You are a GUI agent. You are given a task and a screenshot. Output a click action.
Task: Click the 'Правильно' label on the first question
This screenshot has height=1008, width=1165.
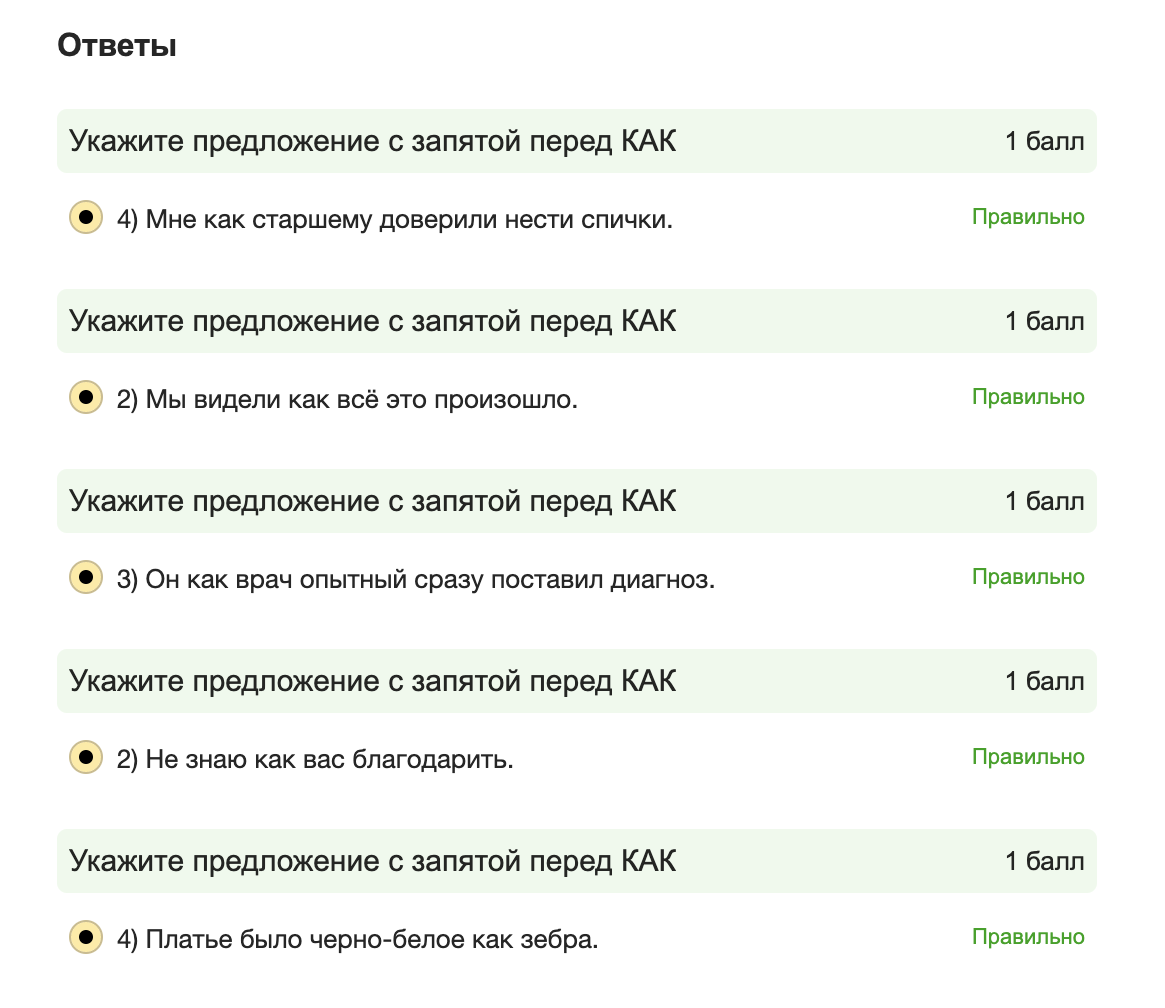point(1026,216)
